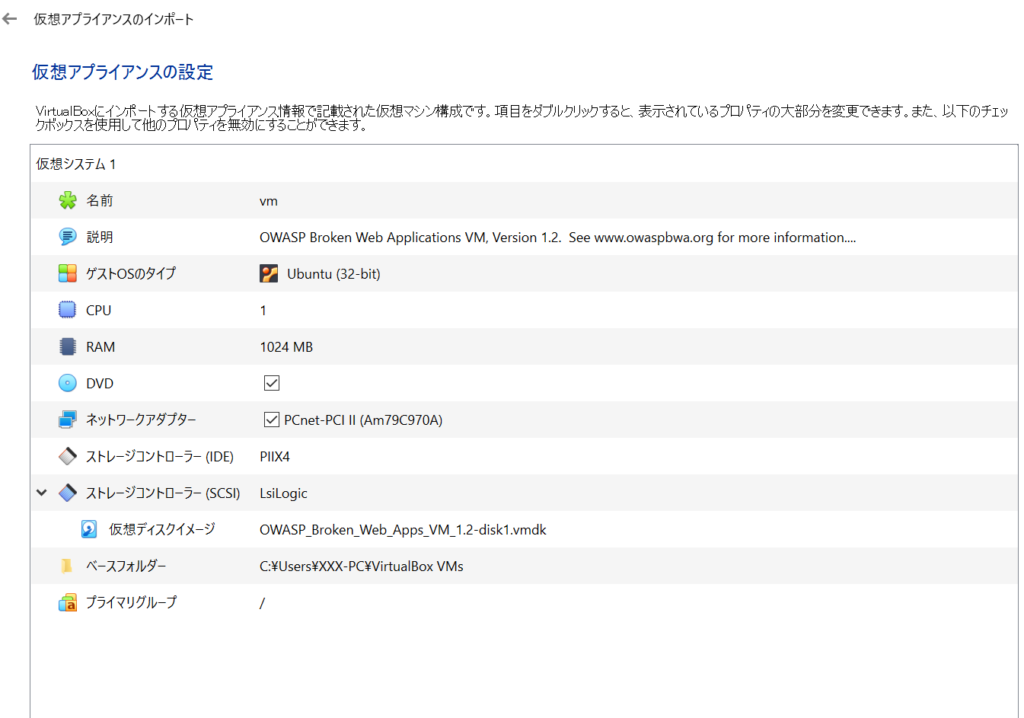Click the back arrow at top left
The width and height of the screenshot is (1024, 718).
(x=10, y=18)
